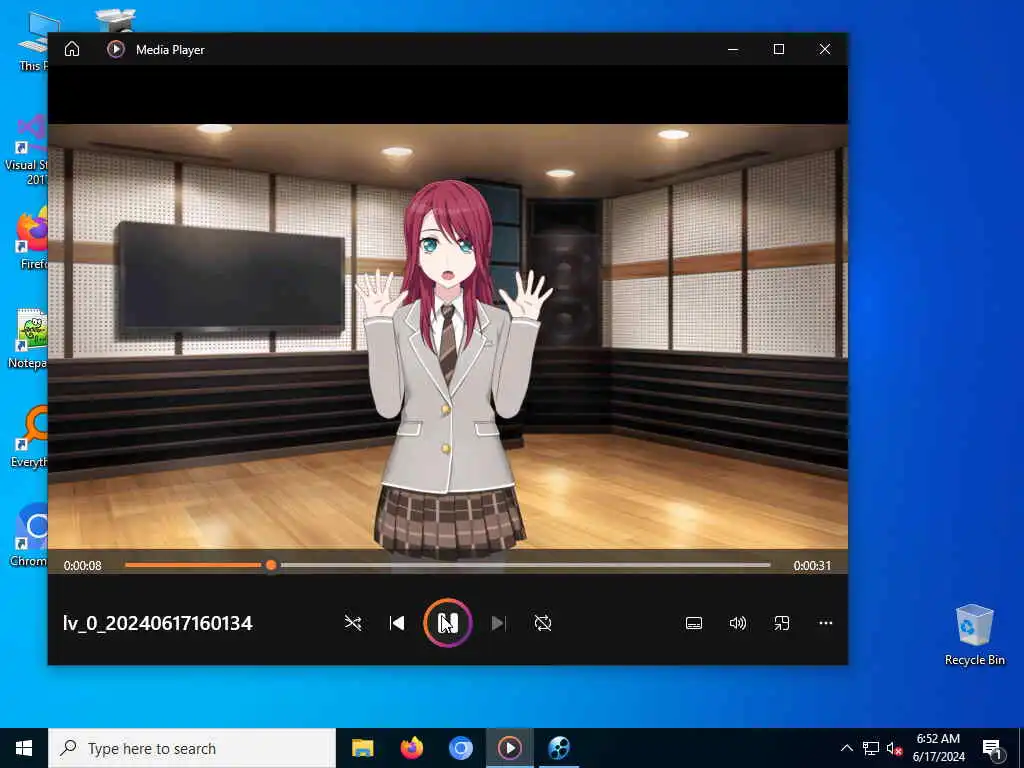Select Media Player taskbar button
1024x768 pixels.
[509, 748]
